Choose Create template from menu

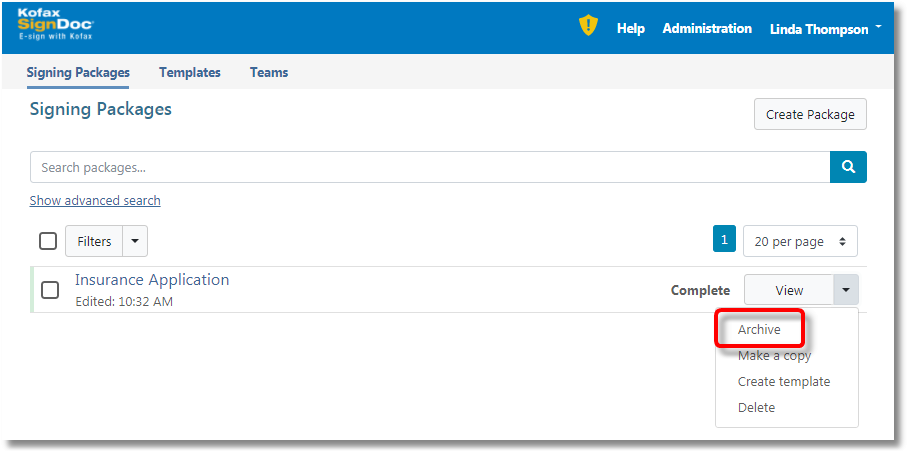point(784,382)
